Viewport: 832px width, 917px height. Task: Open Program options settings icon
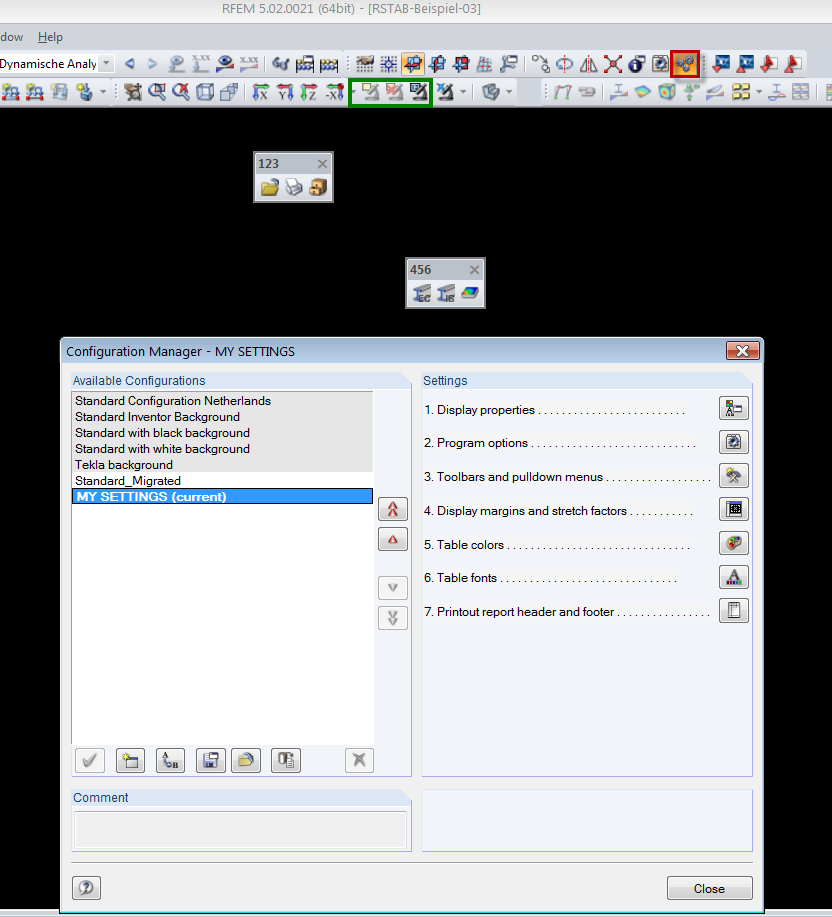(x=733, y=442)
